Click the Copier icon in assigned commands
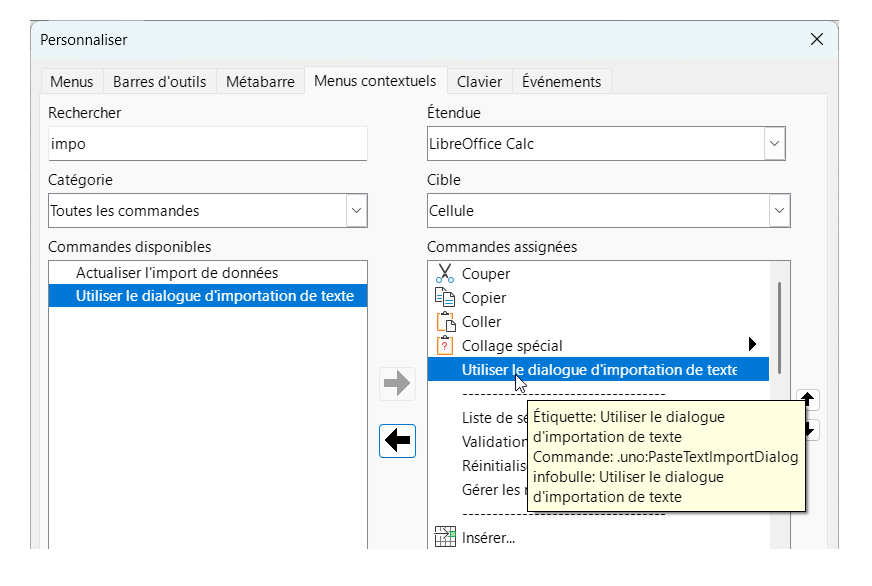This screenshot has height=586, width=872. tap(445, 297)
